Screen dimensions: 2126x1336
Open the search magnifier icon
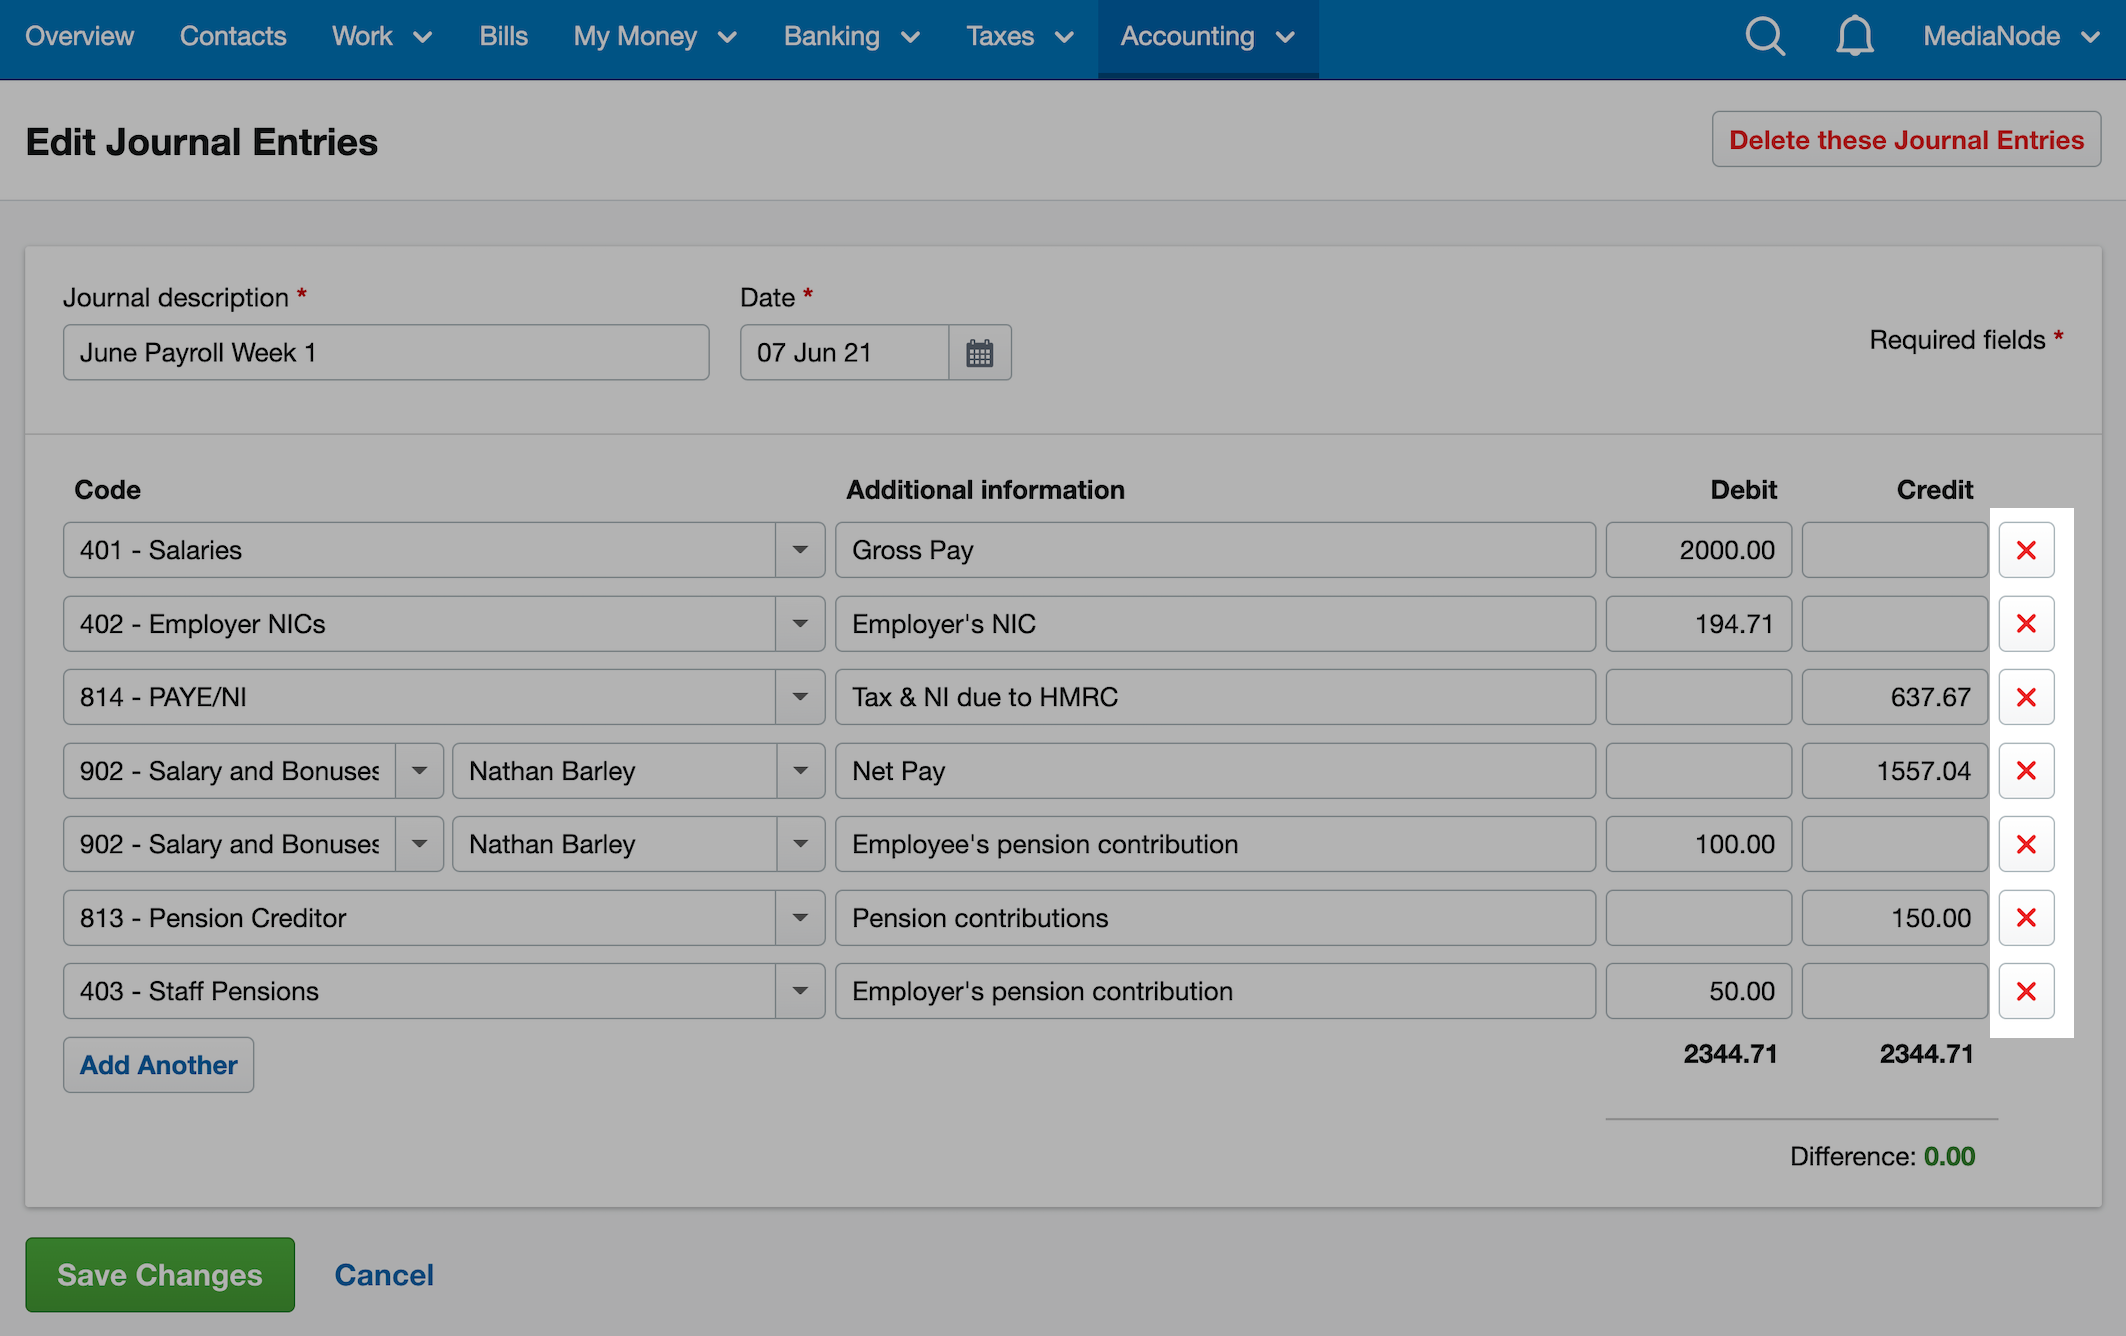click(1765, 37)
